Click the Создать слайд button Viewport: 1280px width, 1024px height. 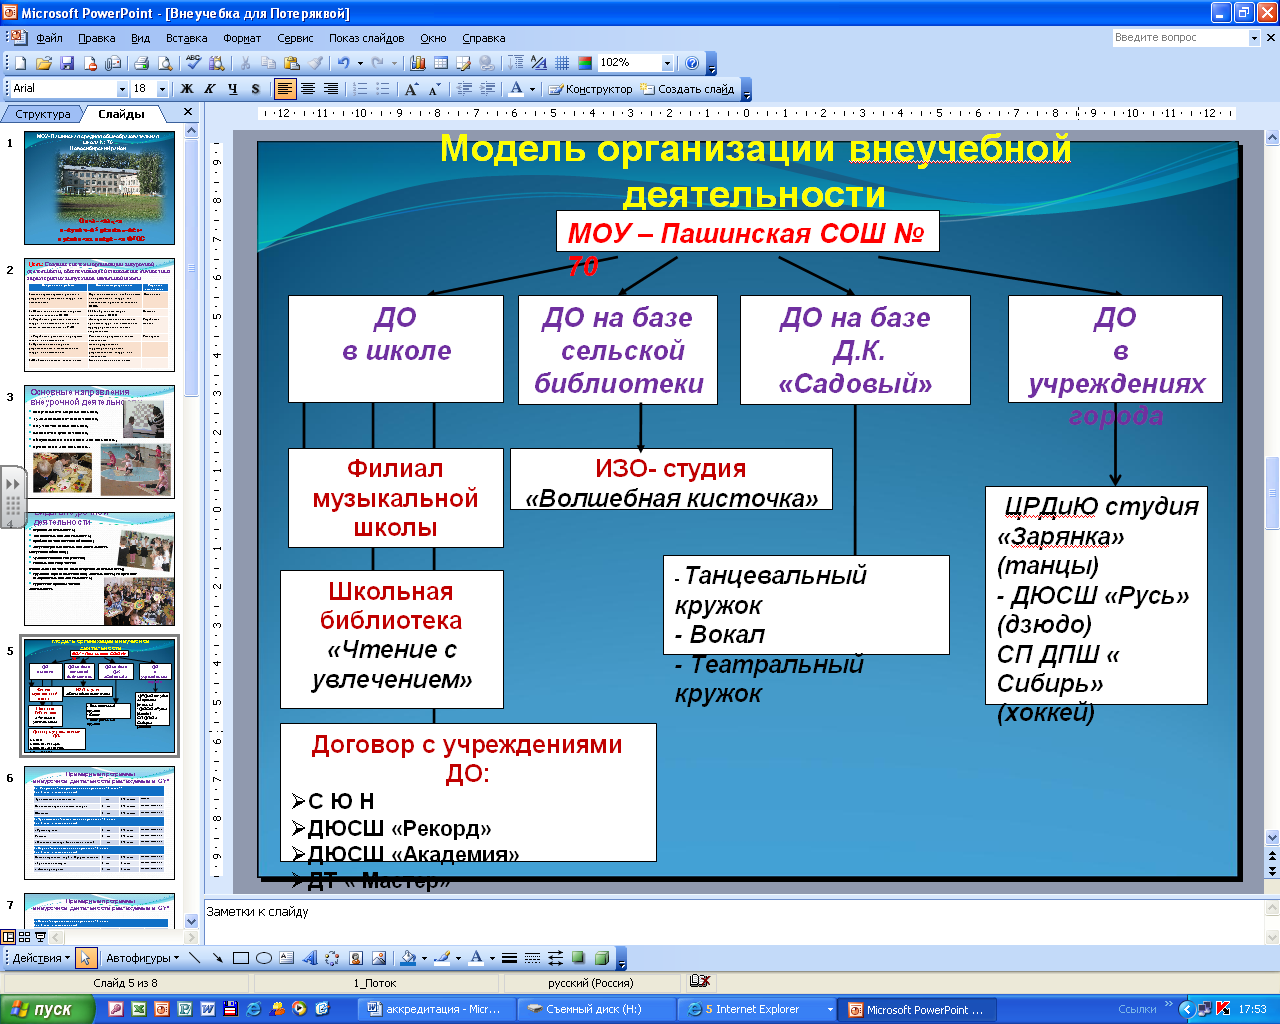point(688,89)
